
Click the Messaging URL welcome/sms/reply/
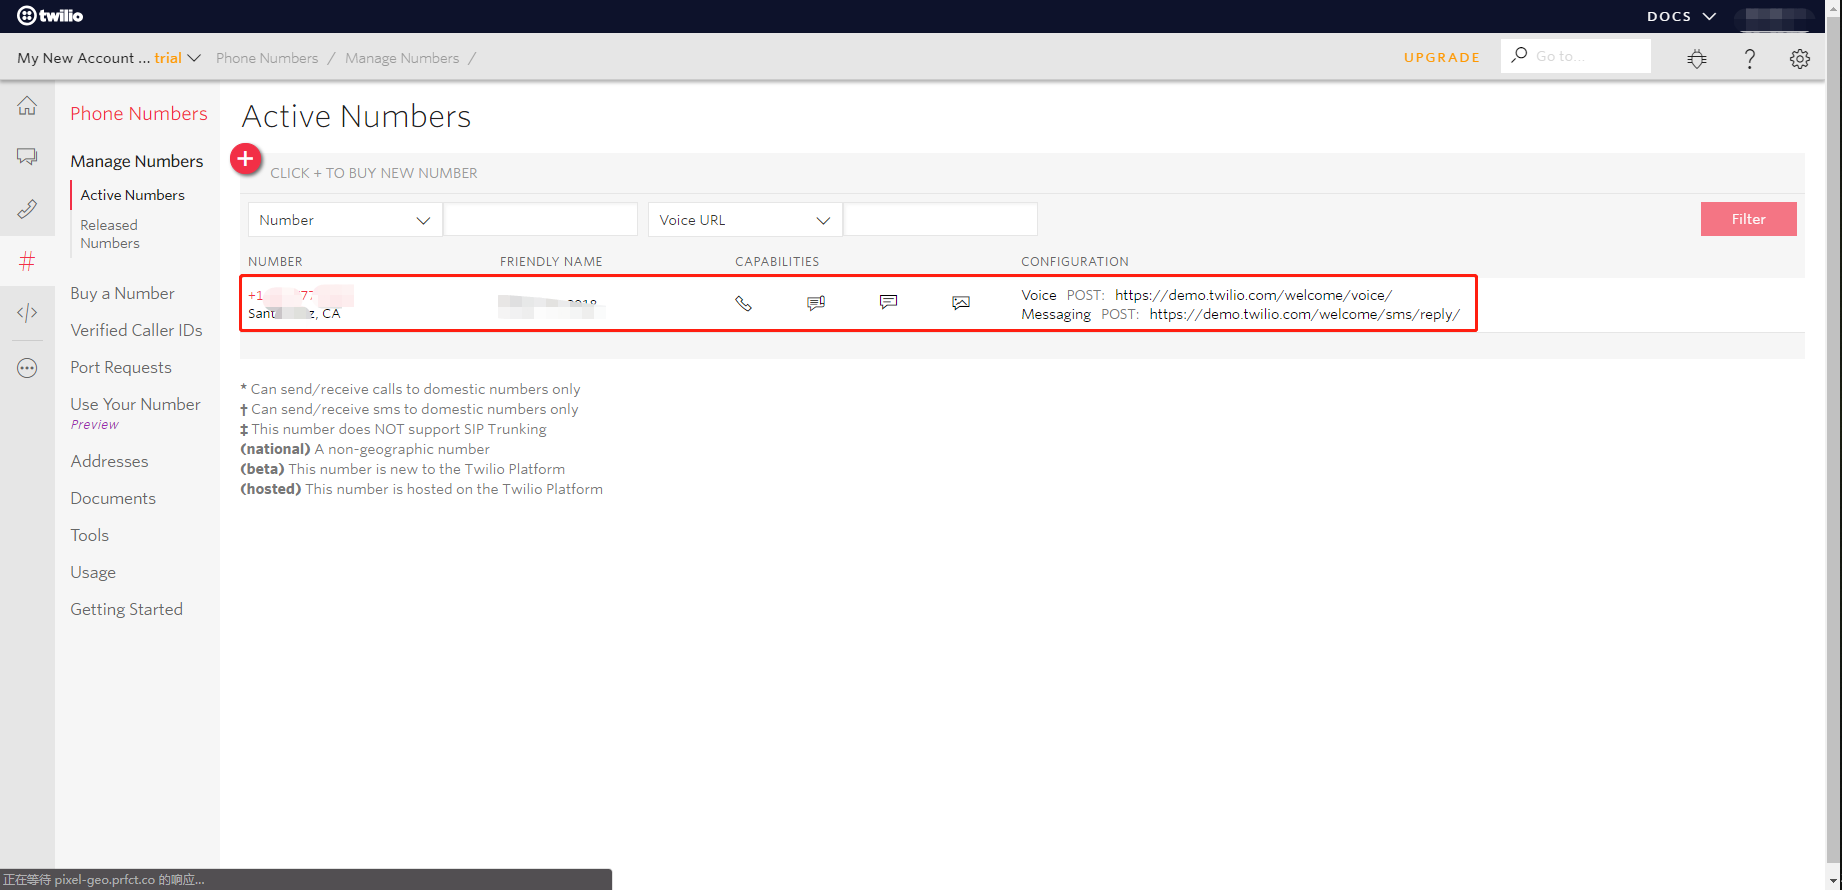(x=1305, y=314)
